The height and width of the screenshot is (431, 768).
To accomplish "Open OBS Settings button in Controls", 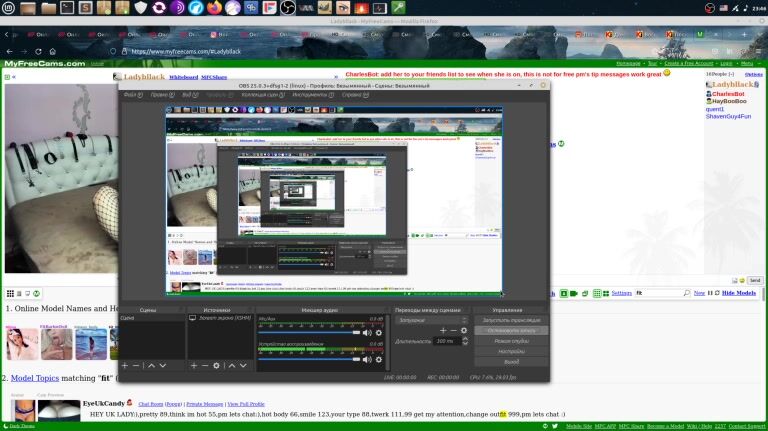I will click(511, 351).
